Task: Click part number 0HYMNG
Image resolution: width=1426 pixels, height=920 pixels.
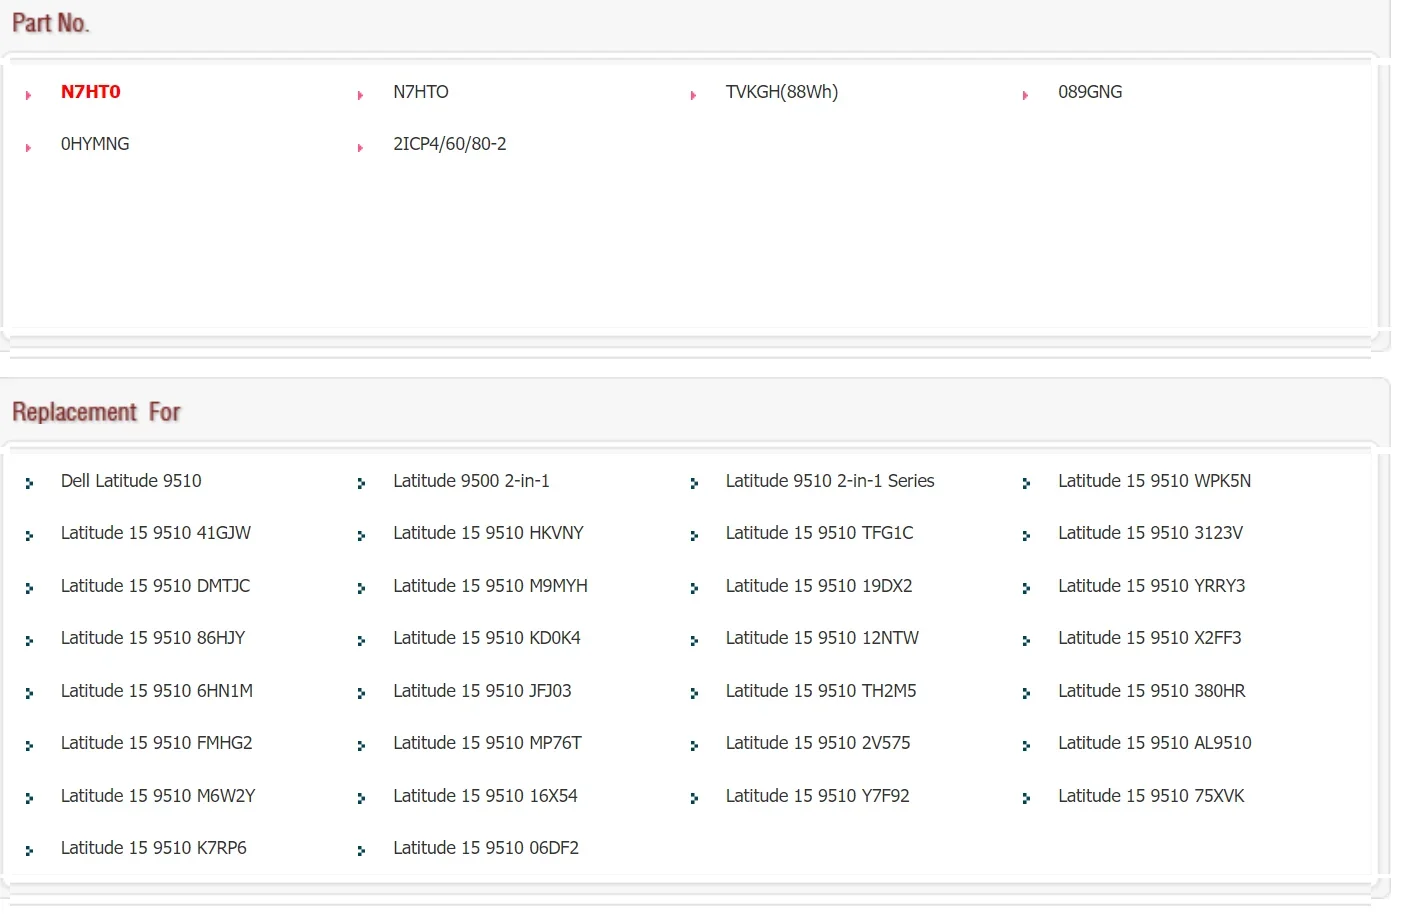Action: [95, 144]
